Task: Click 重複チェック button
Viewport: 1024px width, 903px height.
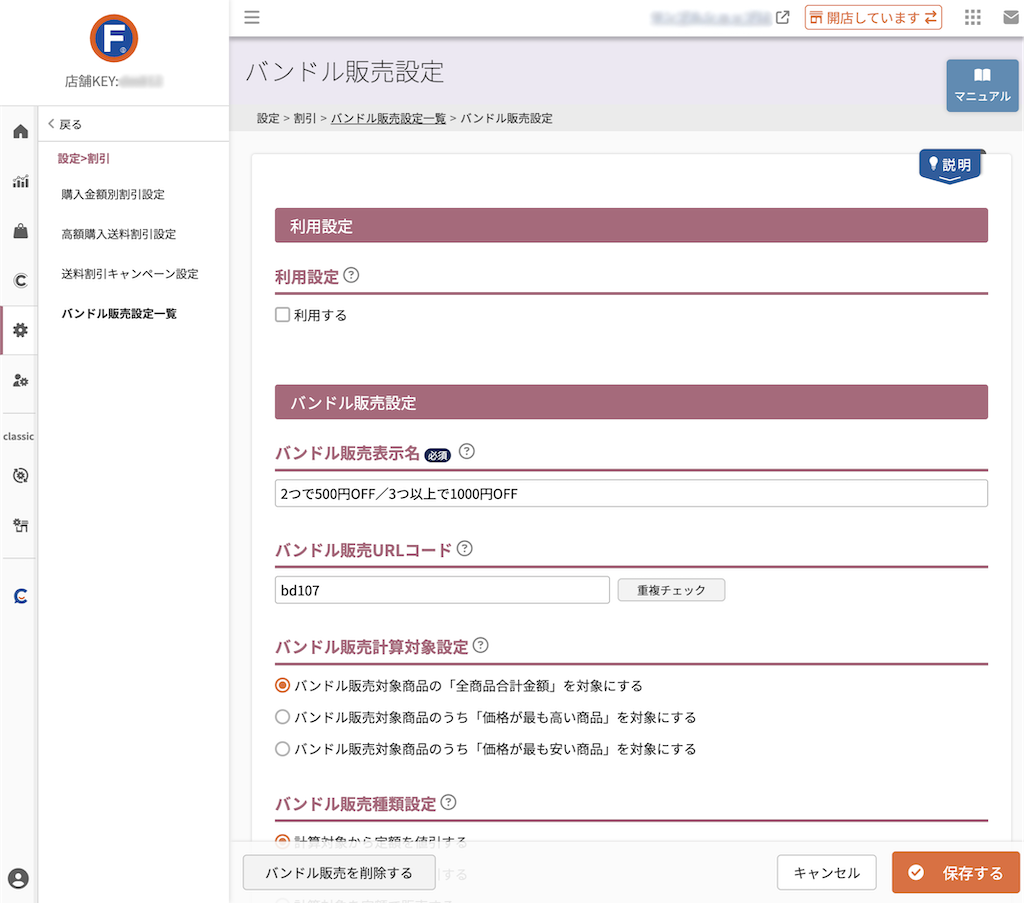Action: click(x=671, y=590)
